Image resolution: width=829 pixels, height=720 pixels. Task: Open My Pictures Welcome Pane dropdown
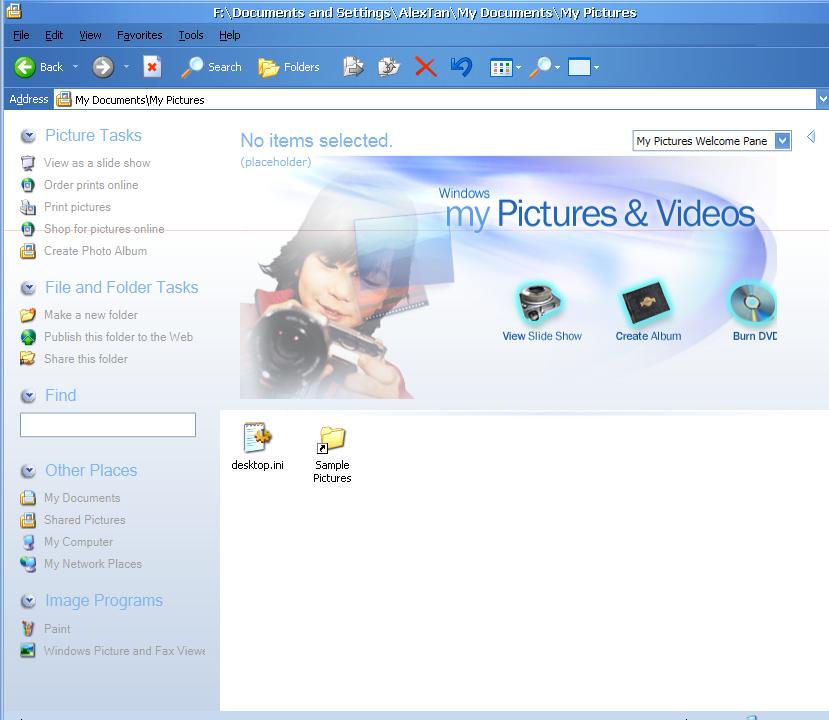tap(783, 141)
